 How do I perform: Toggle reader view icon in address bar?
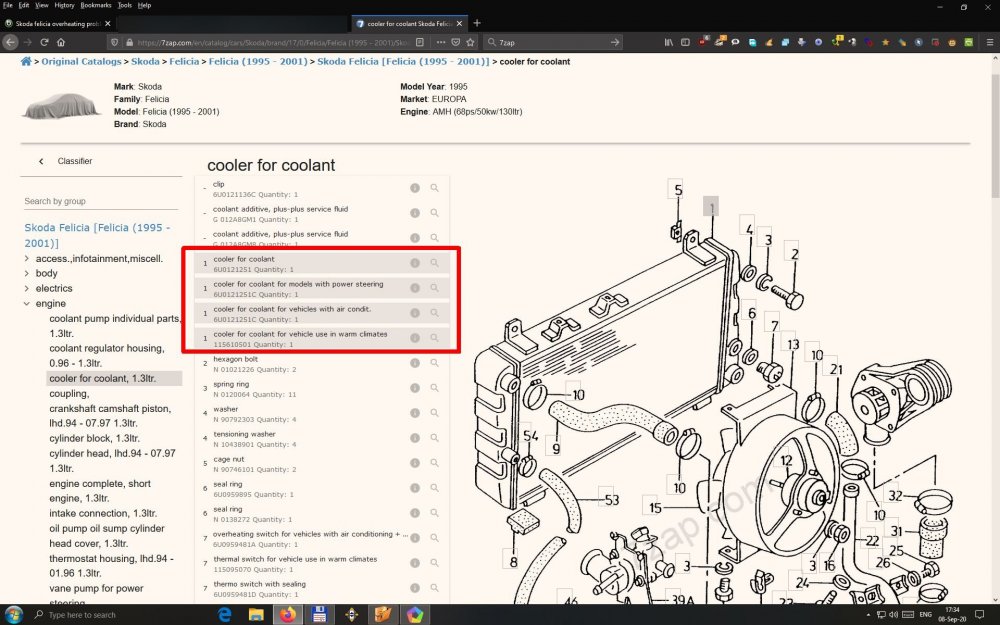pos(420,42)
